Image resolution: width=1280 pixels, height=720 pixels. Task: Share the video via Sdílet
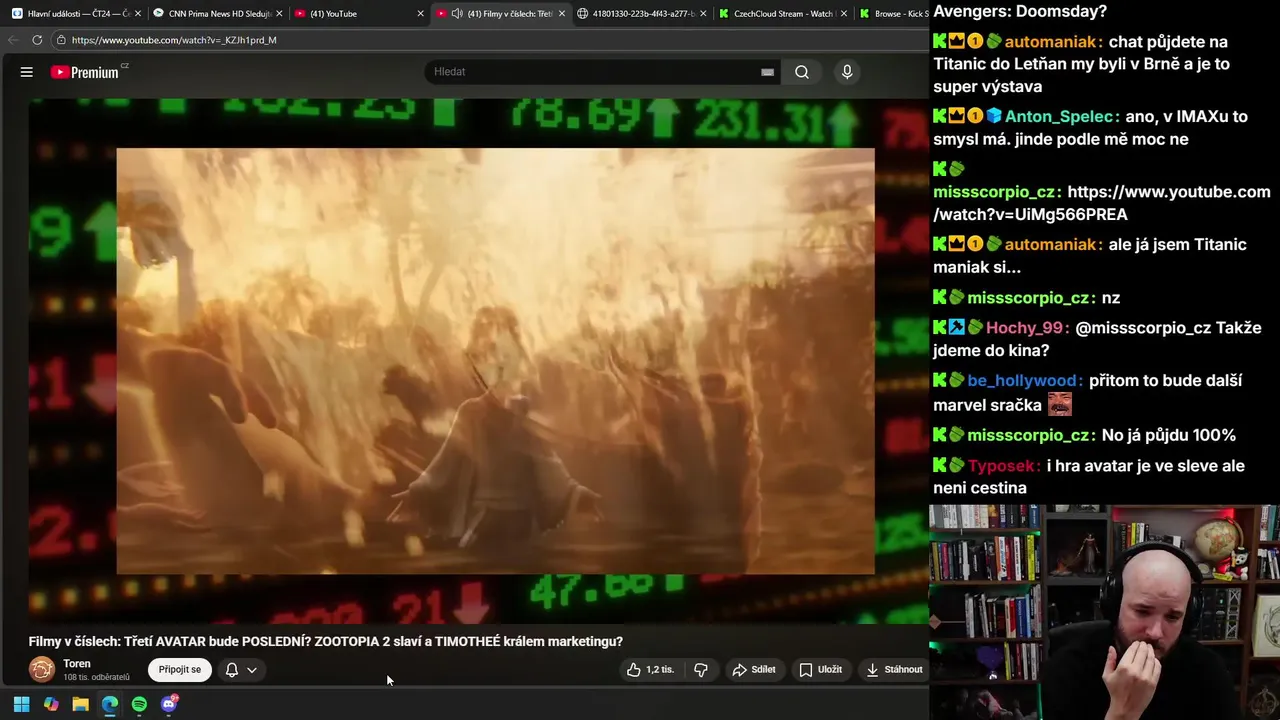[754, 670]
